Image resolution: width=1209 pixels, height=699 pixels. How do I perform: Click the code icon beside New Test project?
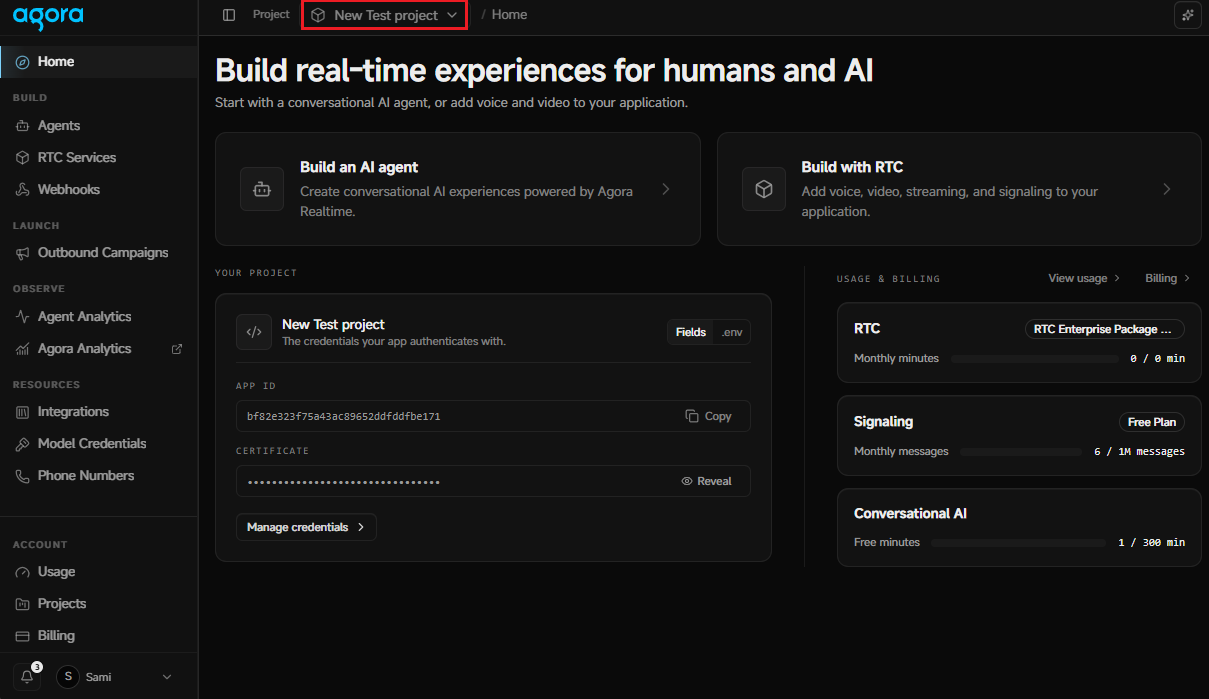coord(254,332)
